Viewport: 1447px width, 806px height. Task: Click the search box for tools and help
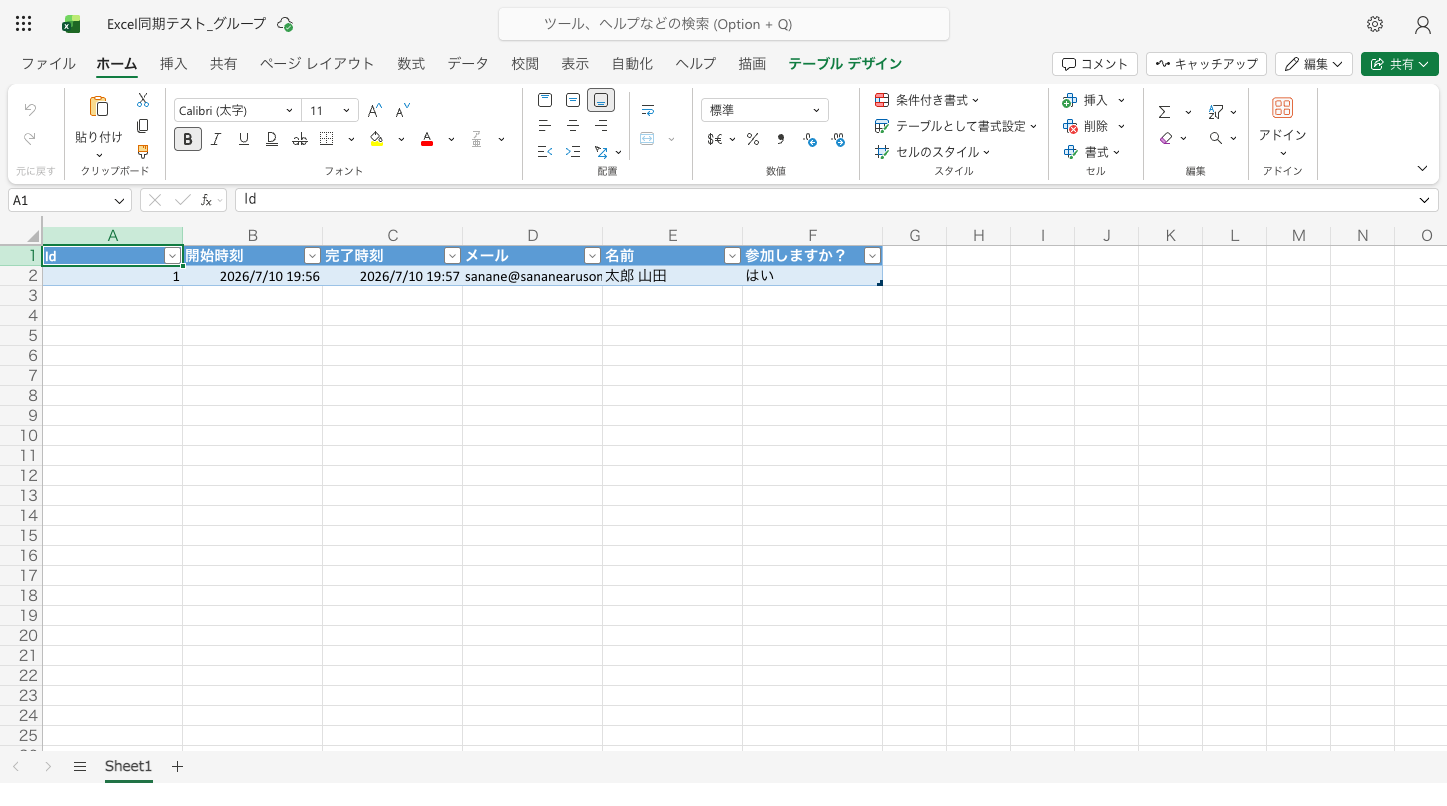click(x=724, y=24)
